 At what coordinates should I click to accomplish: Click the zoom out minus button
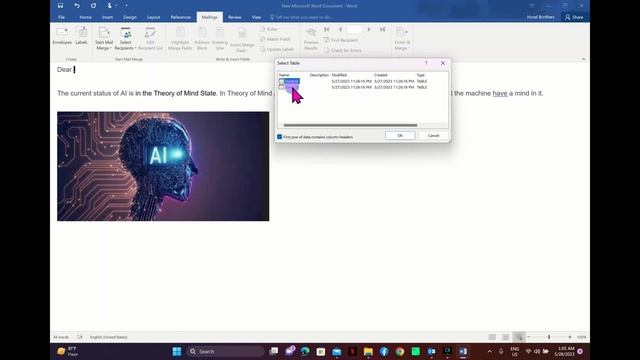coord(529,337)
